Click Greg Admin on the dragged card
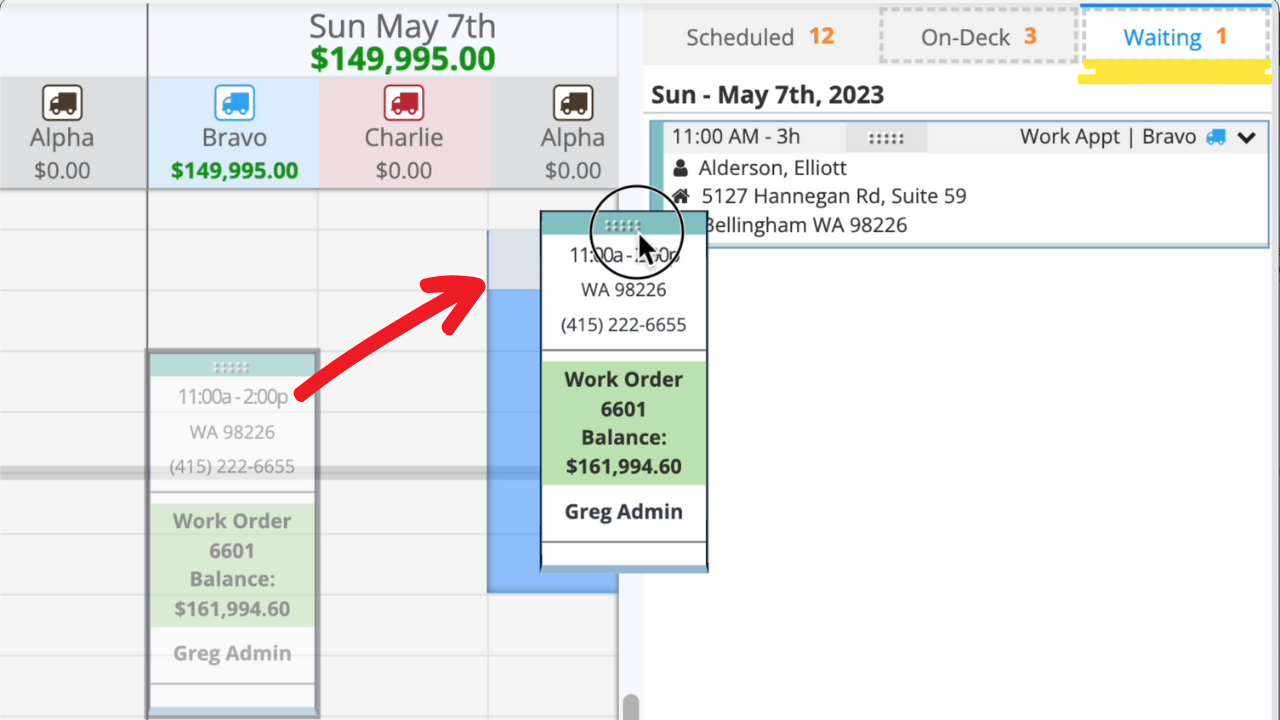Screen dimensions: 1280x720 click(623, 512)
